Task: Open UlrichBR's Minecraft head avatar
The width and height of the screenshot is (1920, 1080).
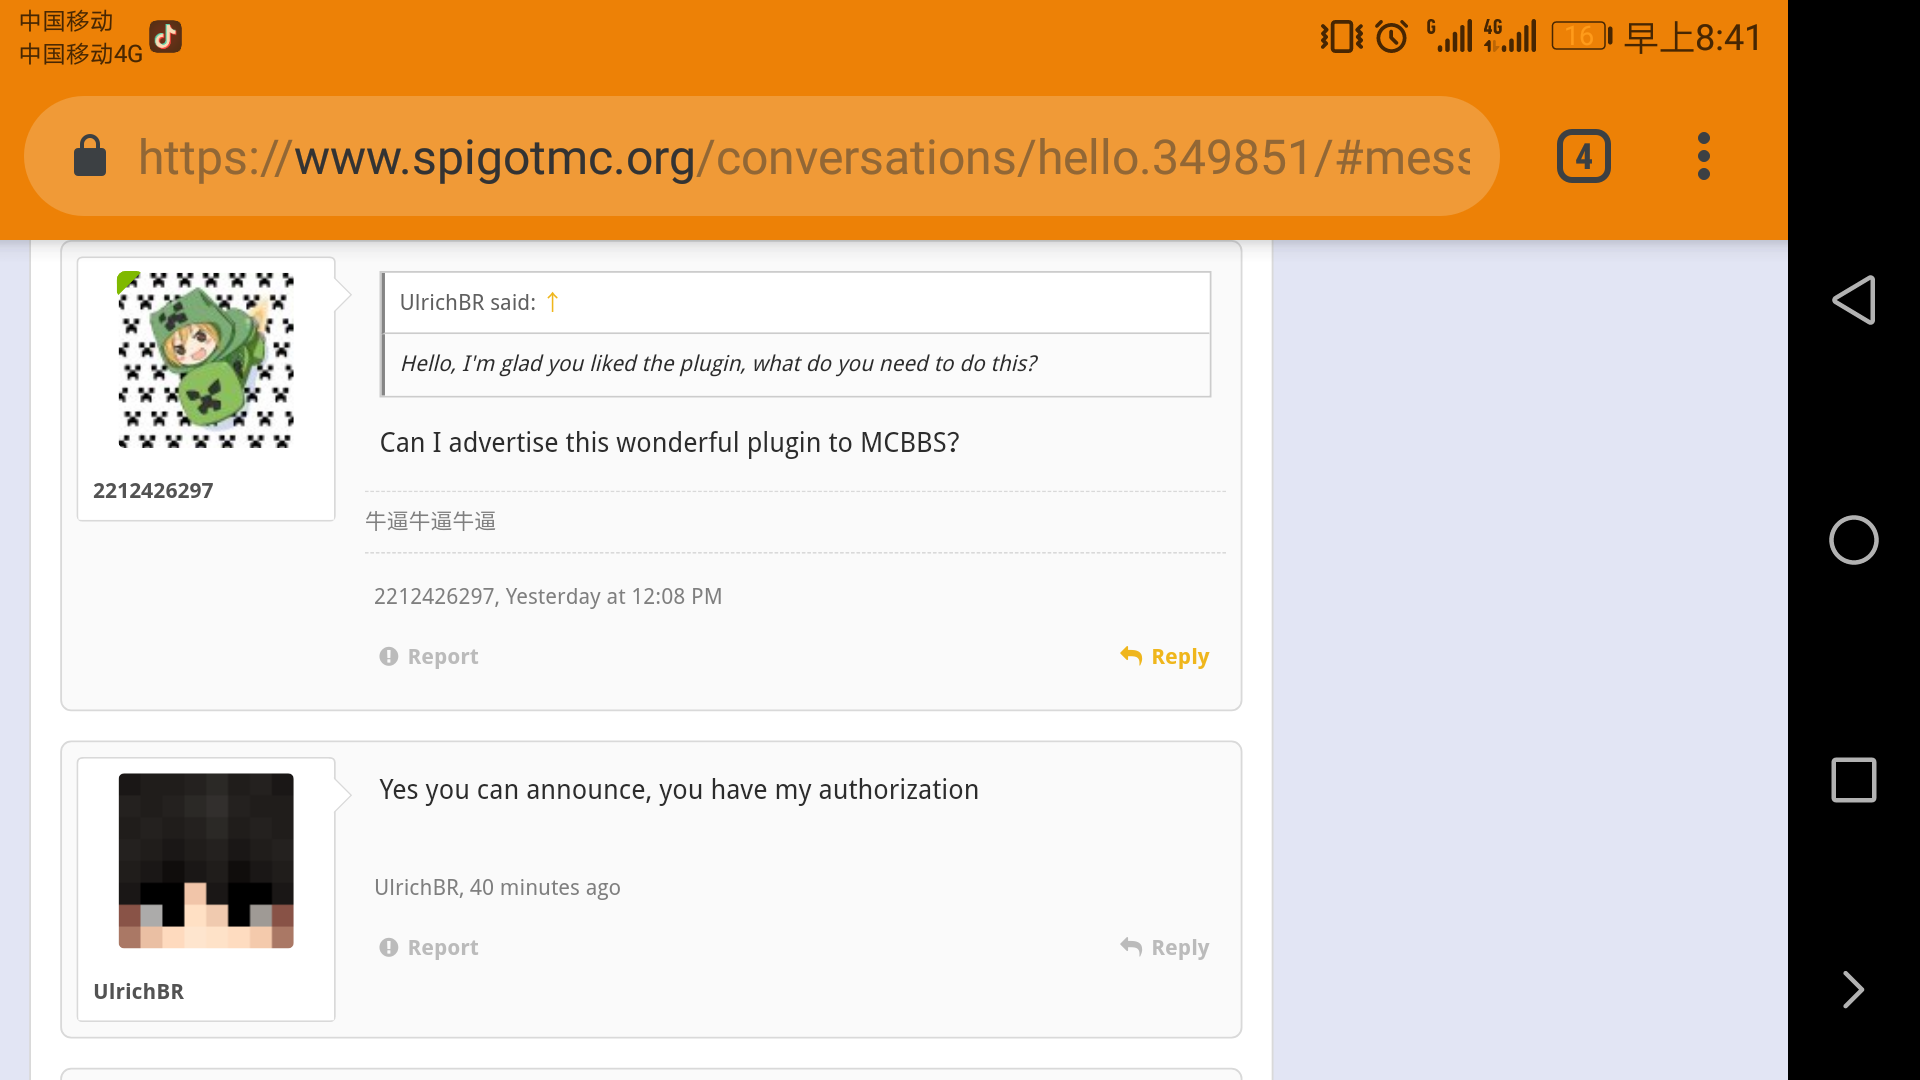Action: pos(206,860)
